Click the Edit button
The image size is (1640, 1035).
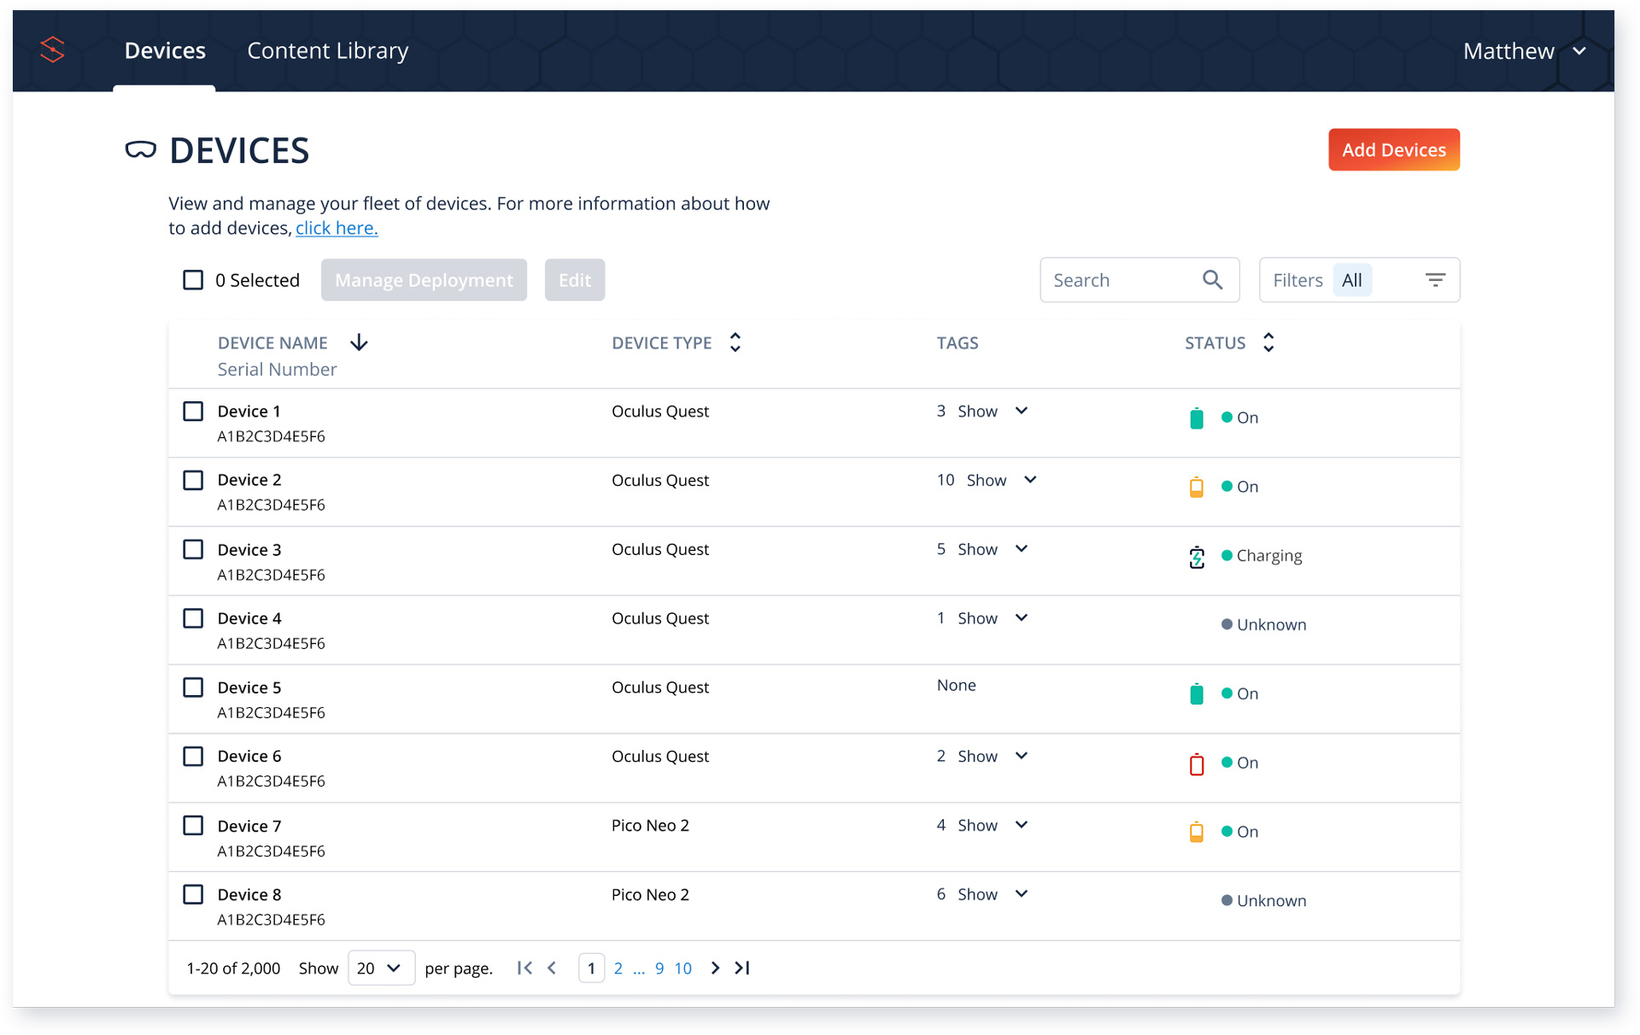[575, 280]
